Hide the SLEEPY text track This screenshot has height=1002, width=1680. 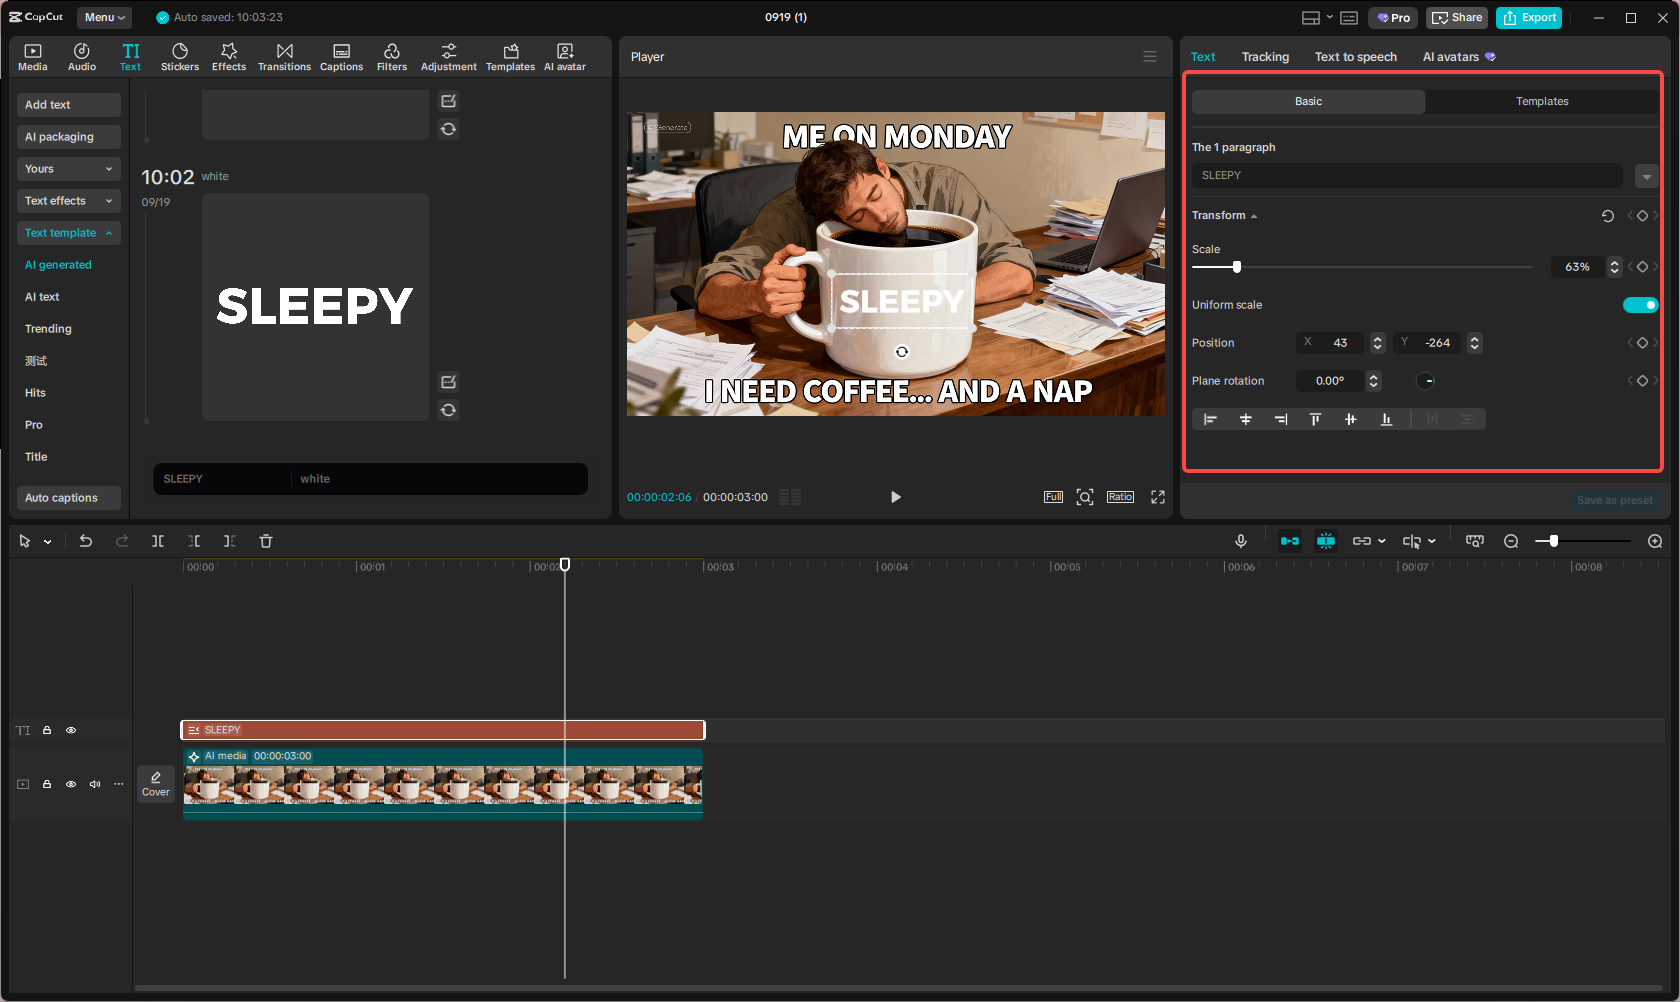pos(71,730)
